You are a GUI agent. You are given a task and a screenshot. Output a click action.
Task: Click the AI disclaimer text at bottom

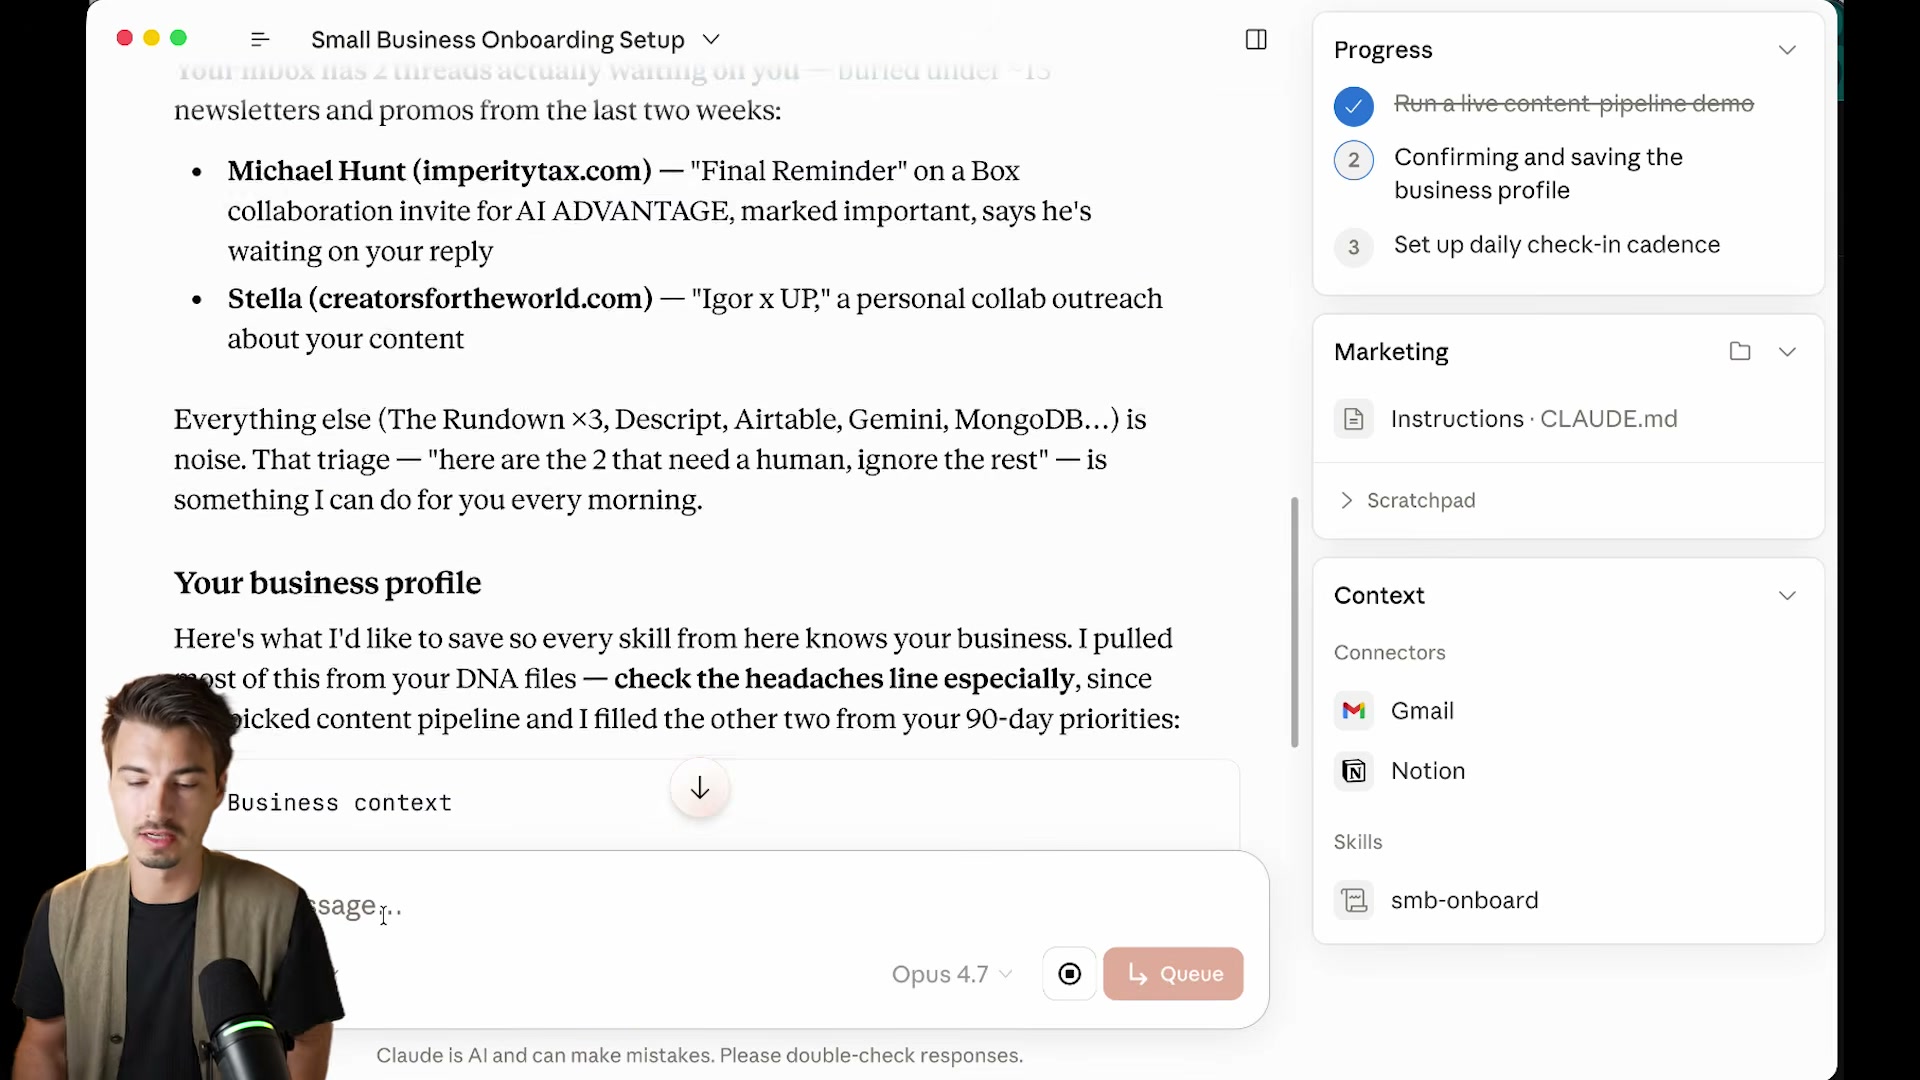[699, 1056]
